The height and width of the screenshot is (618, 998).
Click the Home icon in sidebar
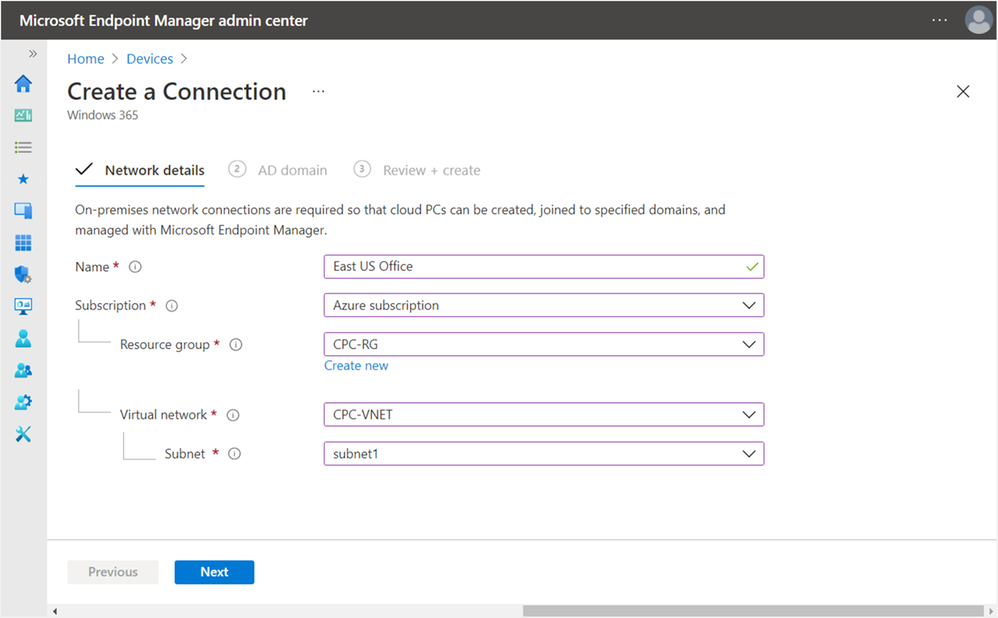click(23, 84)
